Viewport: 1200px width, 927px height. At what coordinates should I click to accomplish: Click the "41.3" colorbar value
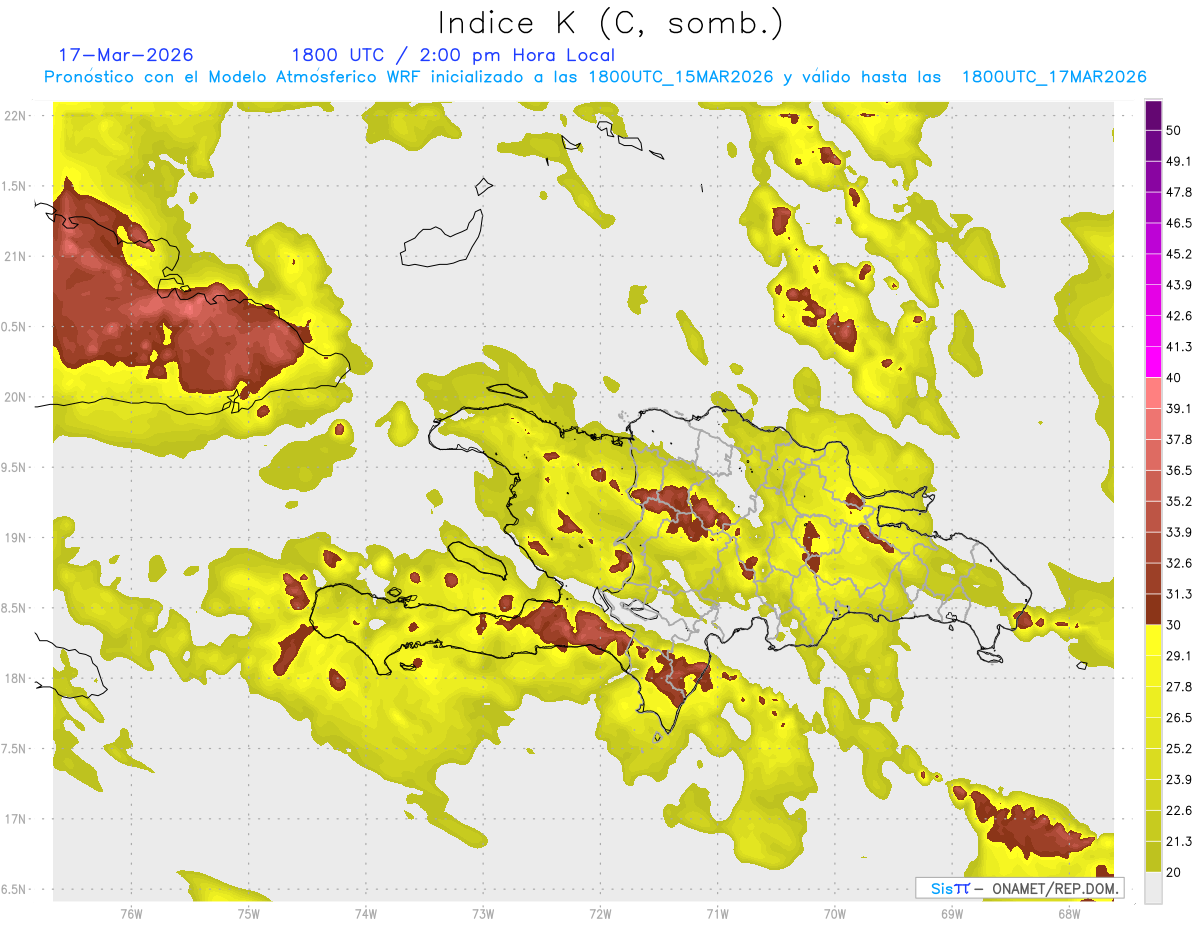1179,347
